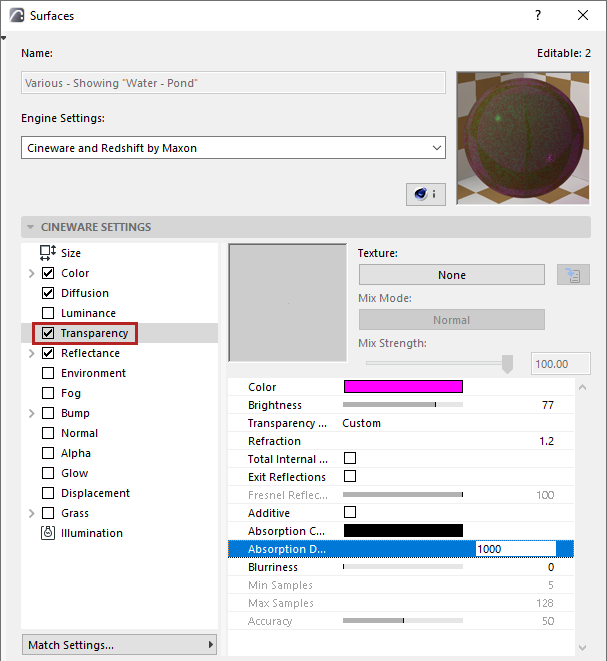Click the Surfaces dialog app icon

coord(17,16)
